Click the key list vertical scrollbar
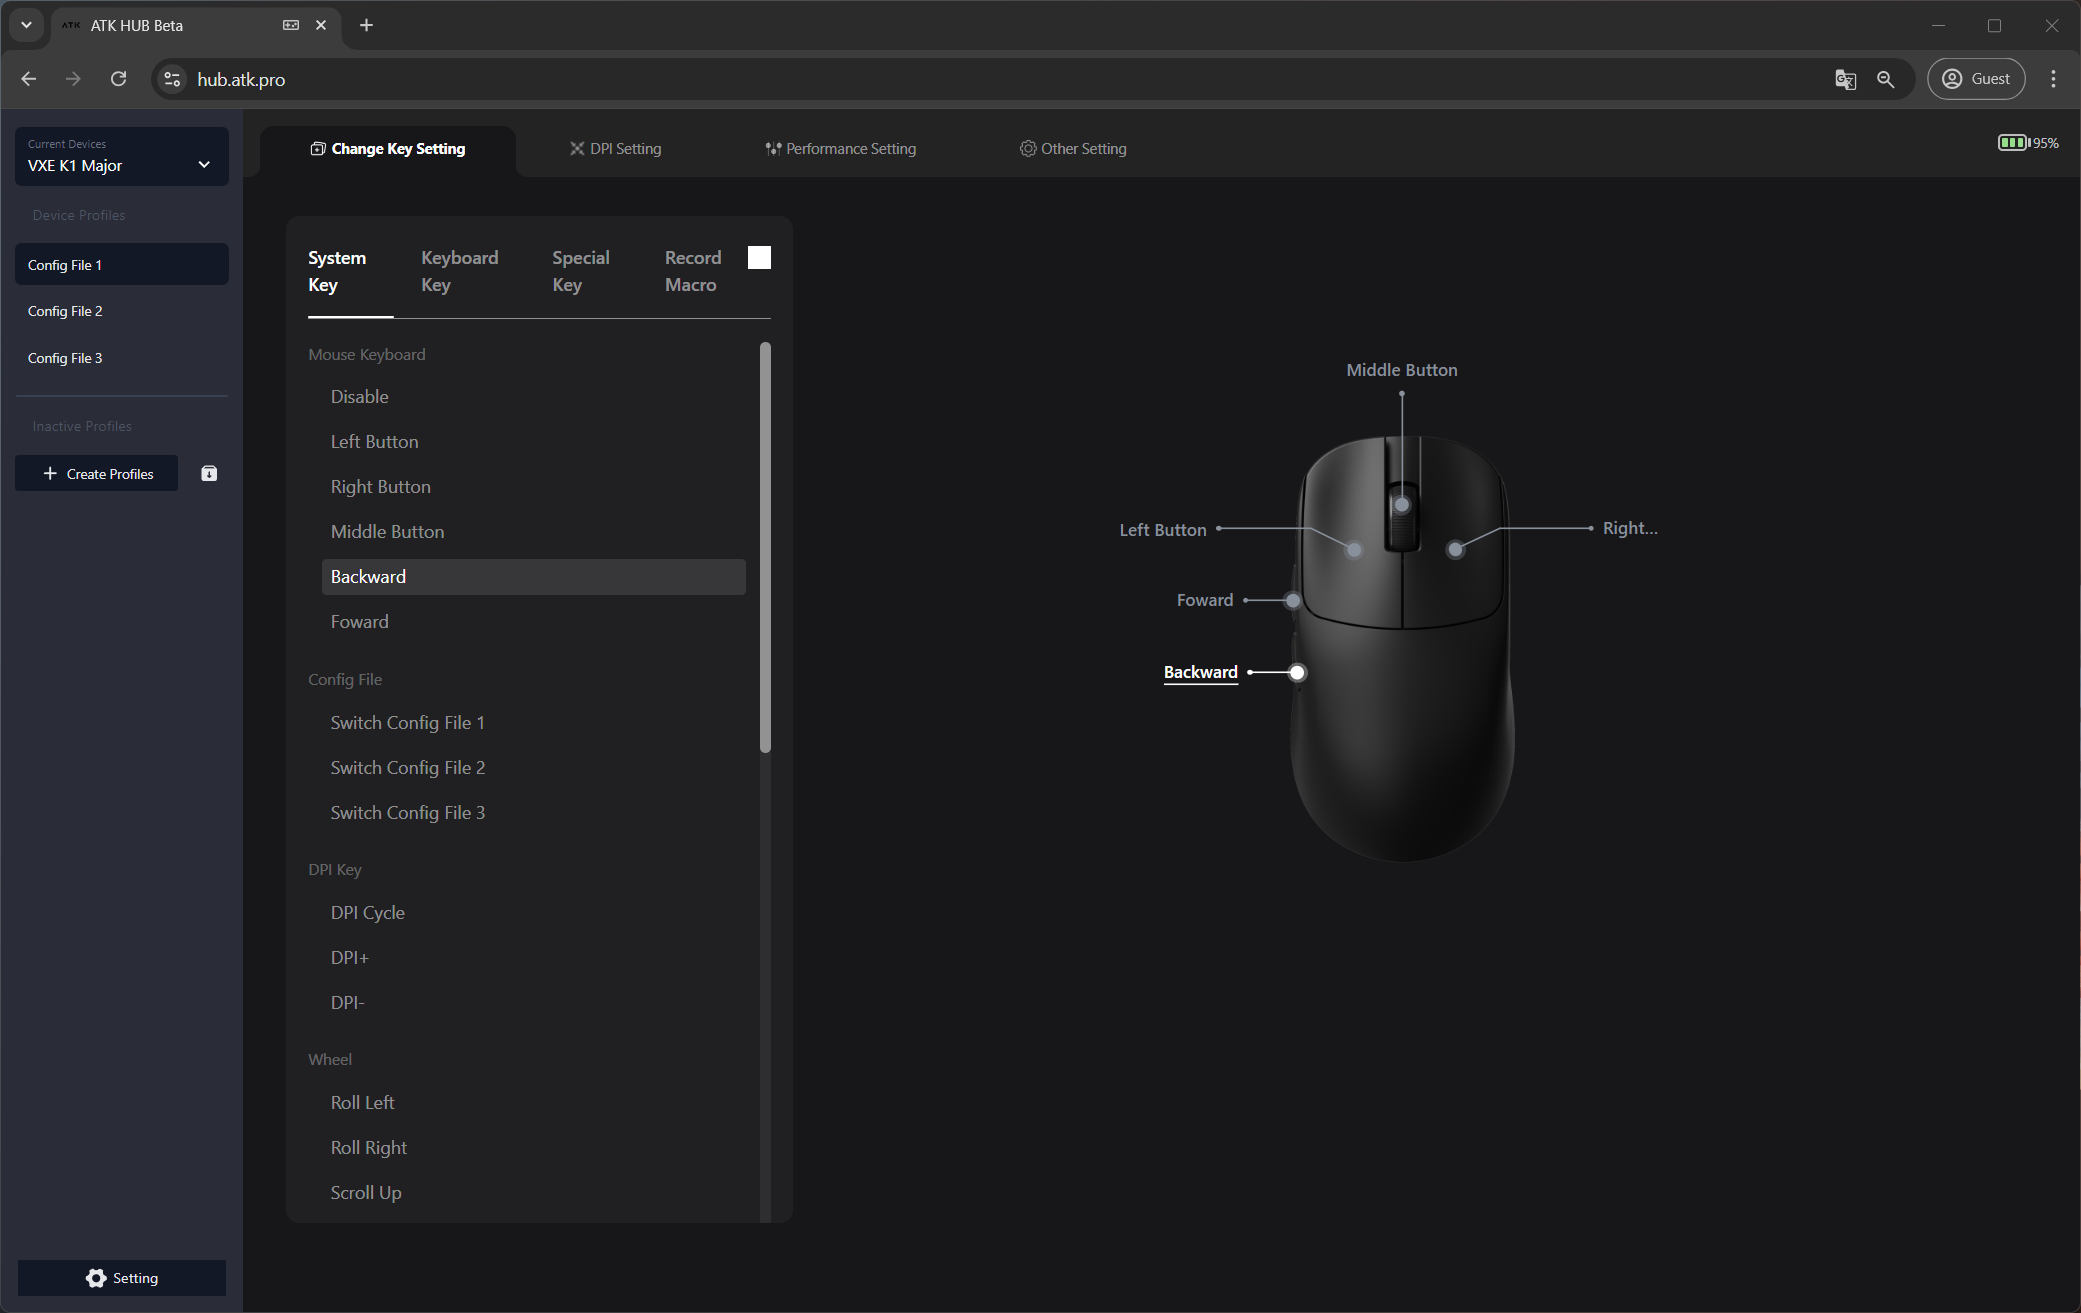The height and width of the screenshot is (1313, 2081). tap(765, 547)
